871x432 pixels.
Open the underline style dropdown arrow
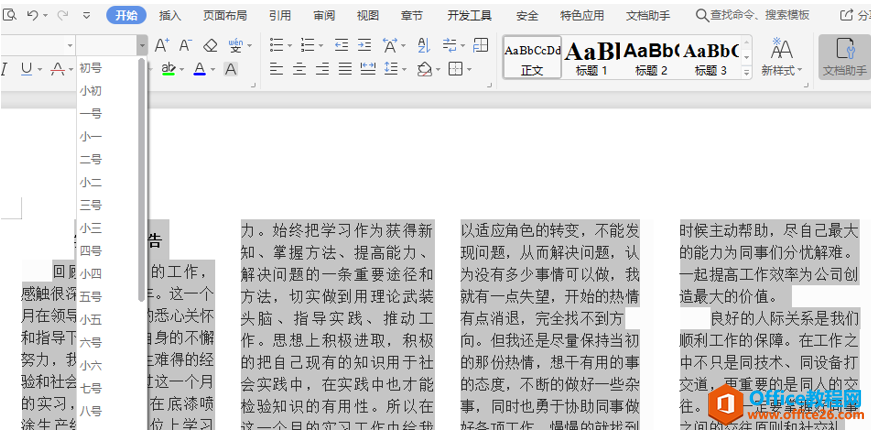coord(40,69)
